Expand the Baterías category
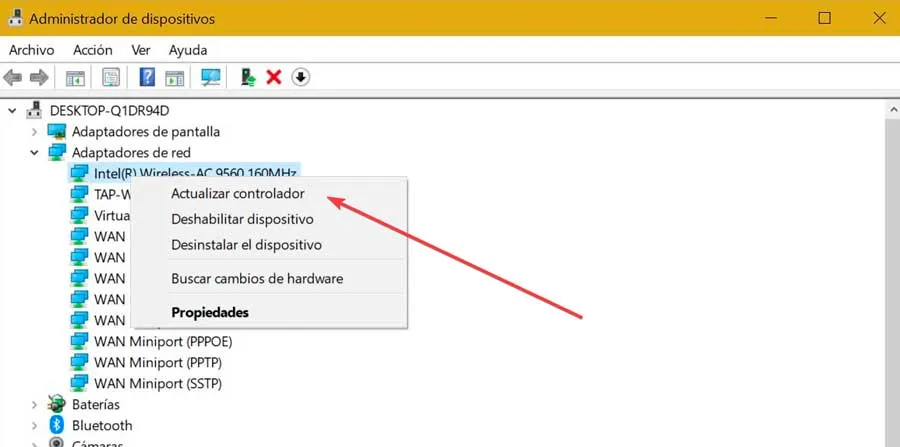900x447 pixels. click(x=35, y=404)
